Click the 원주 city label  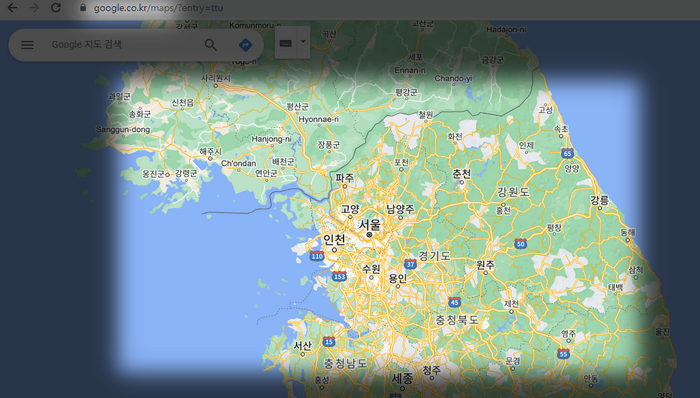pos(485,265)
